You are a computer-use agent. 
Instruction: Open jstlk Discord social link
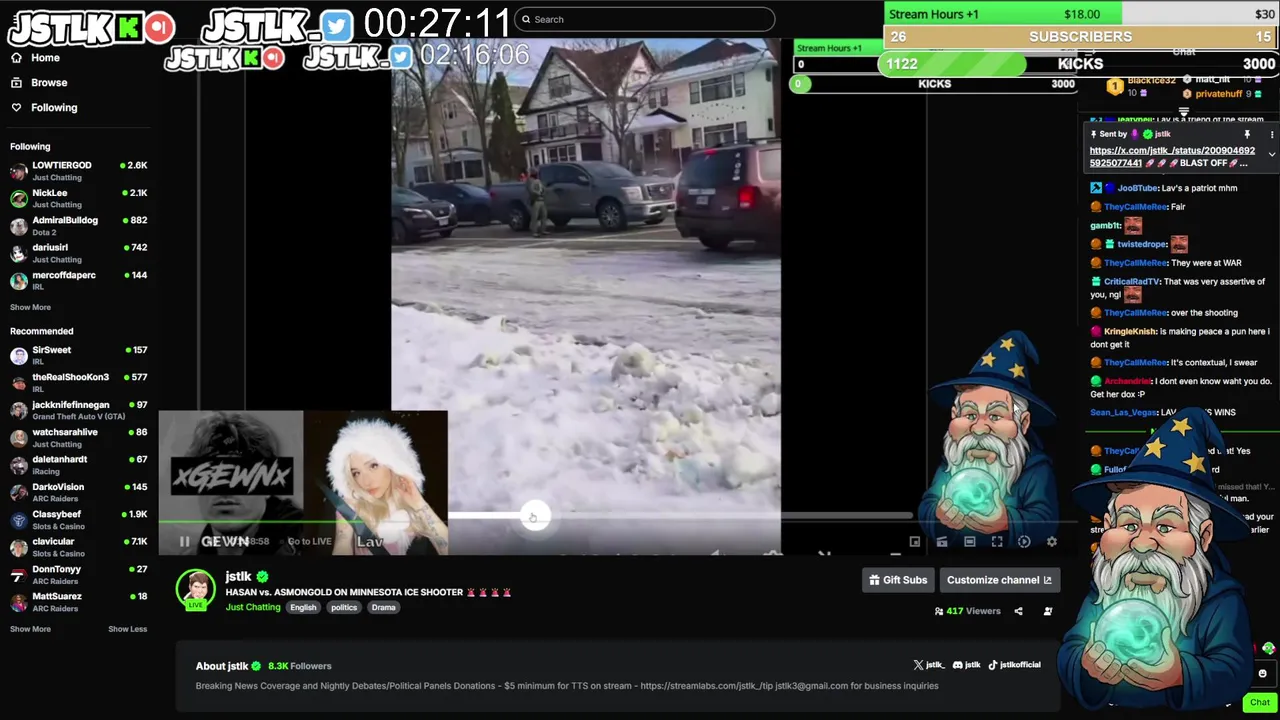click(x=967, y=665)
